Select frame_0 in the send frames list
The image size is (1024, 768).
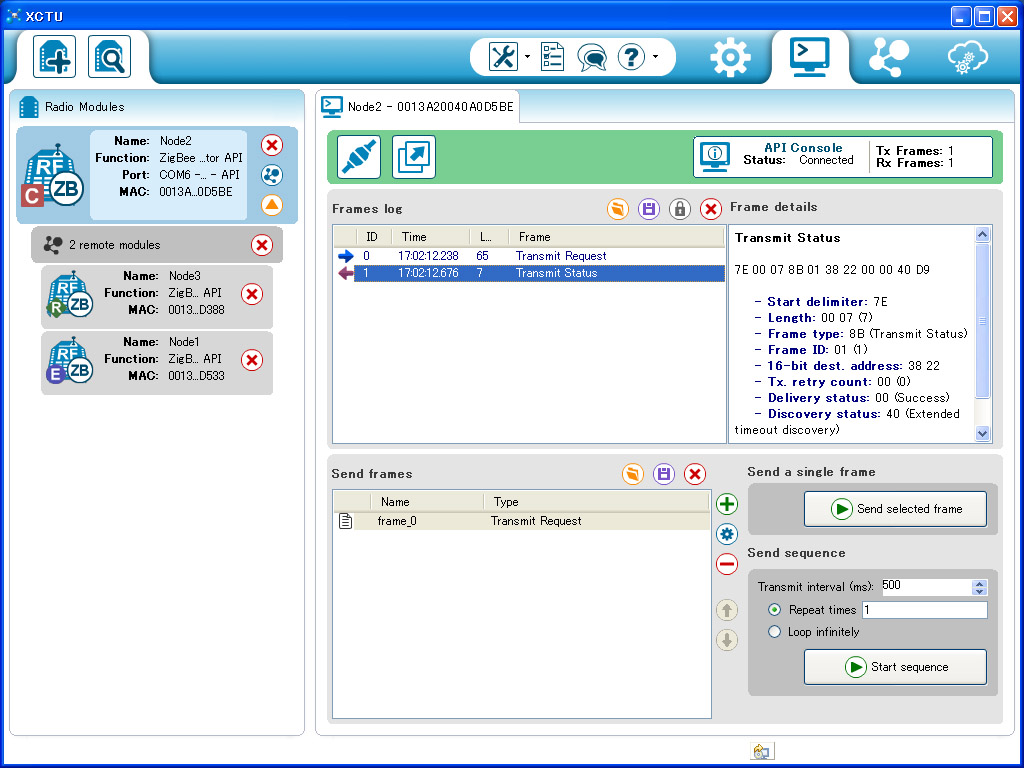522,521
